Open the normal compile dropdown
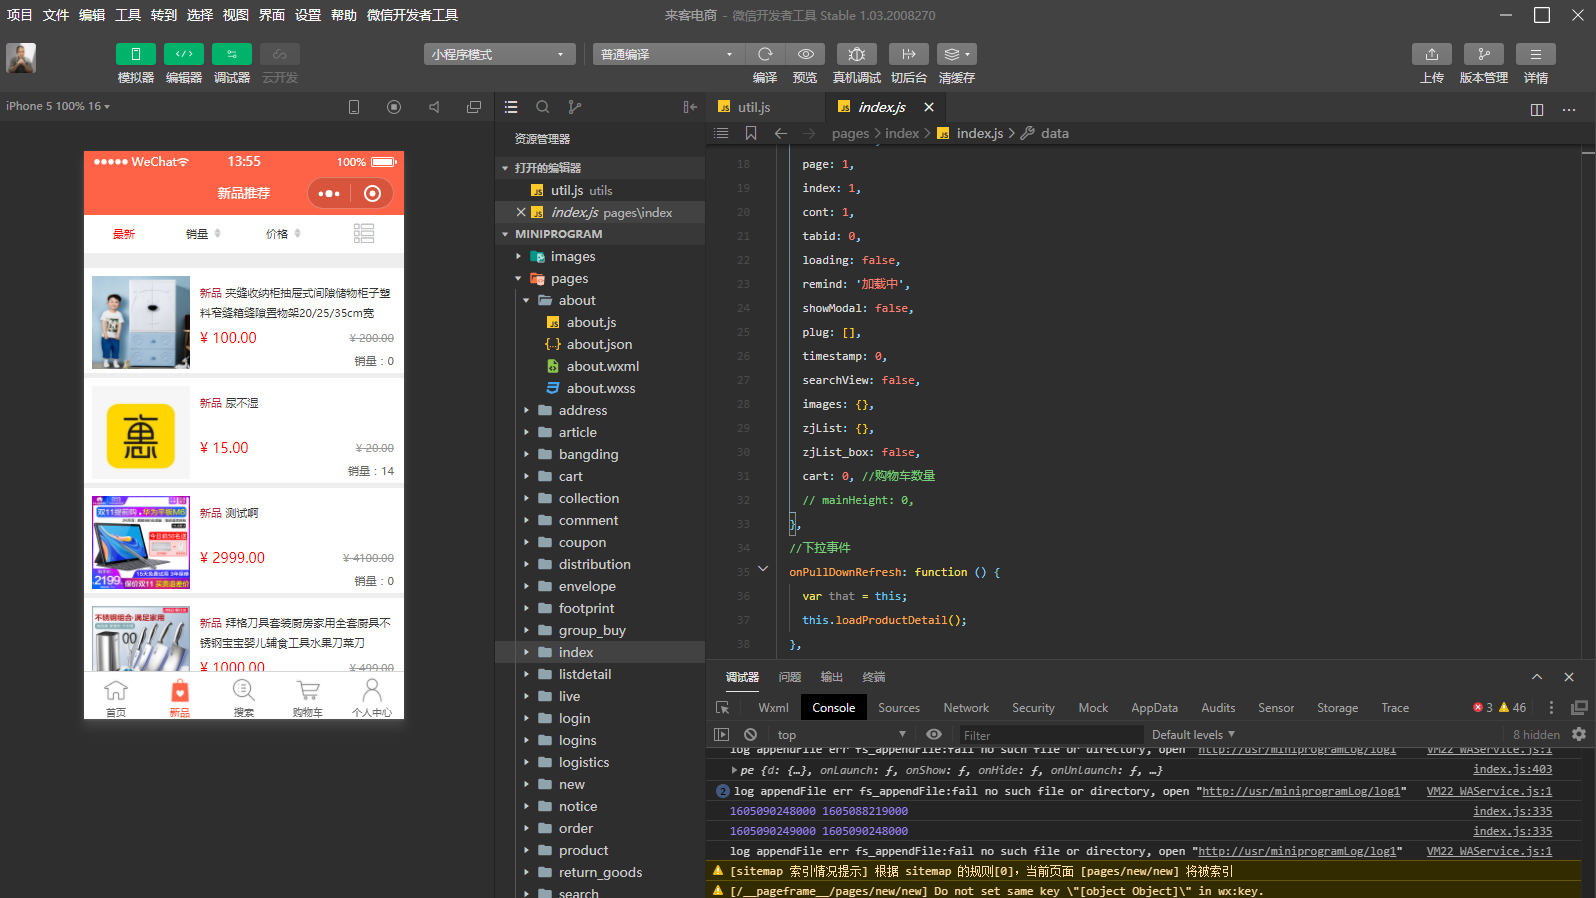1596x898 pixels. [667, 54]
